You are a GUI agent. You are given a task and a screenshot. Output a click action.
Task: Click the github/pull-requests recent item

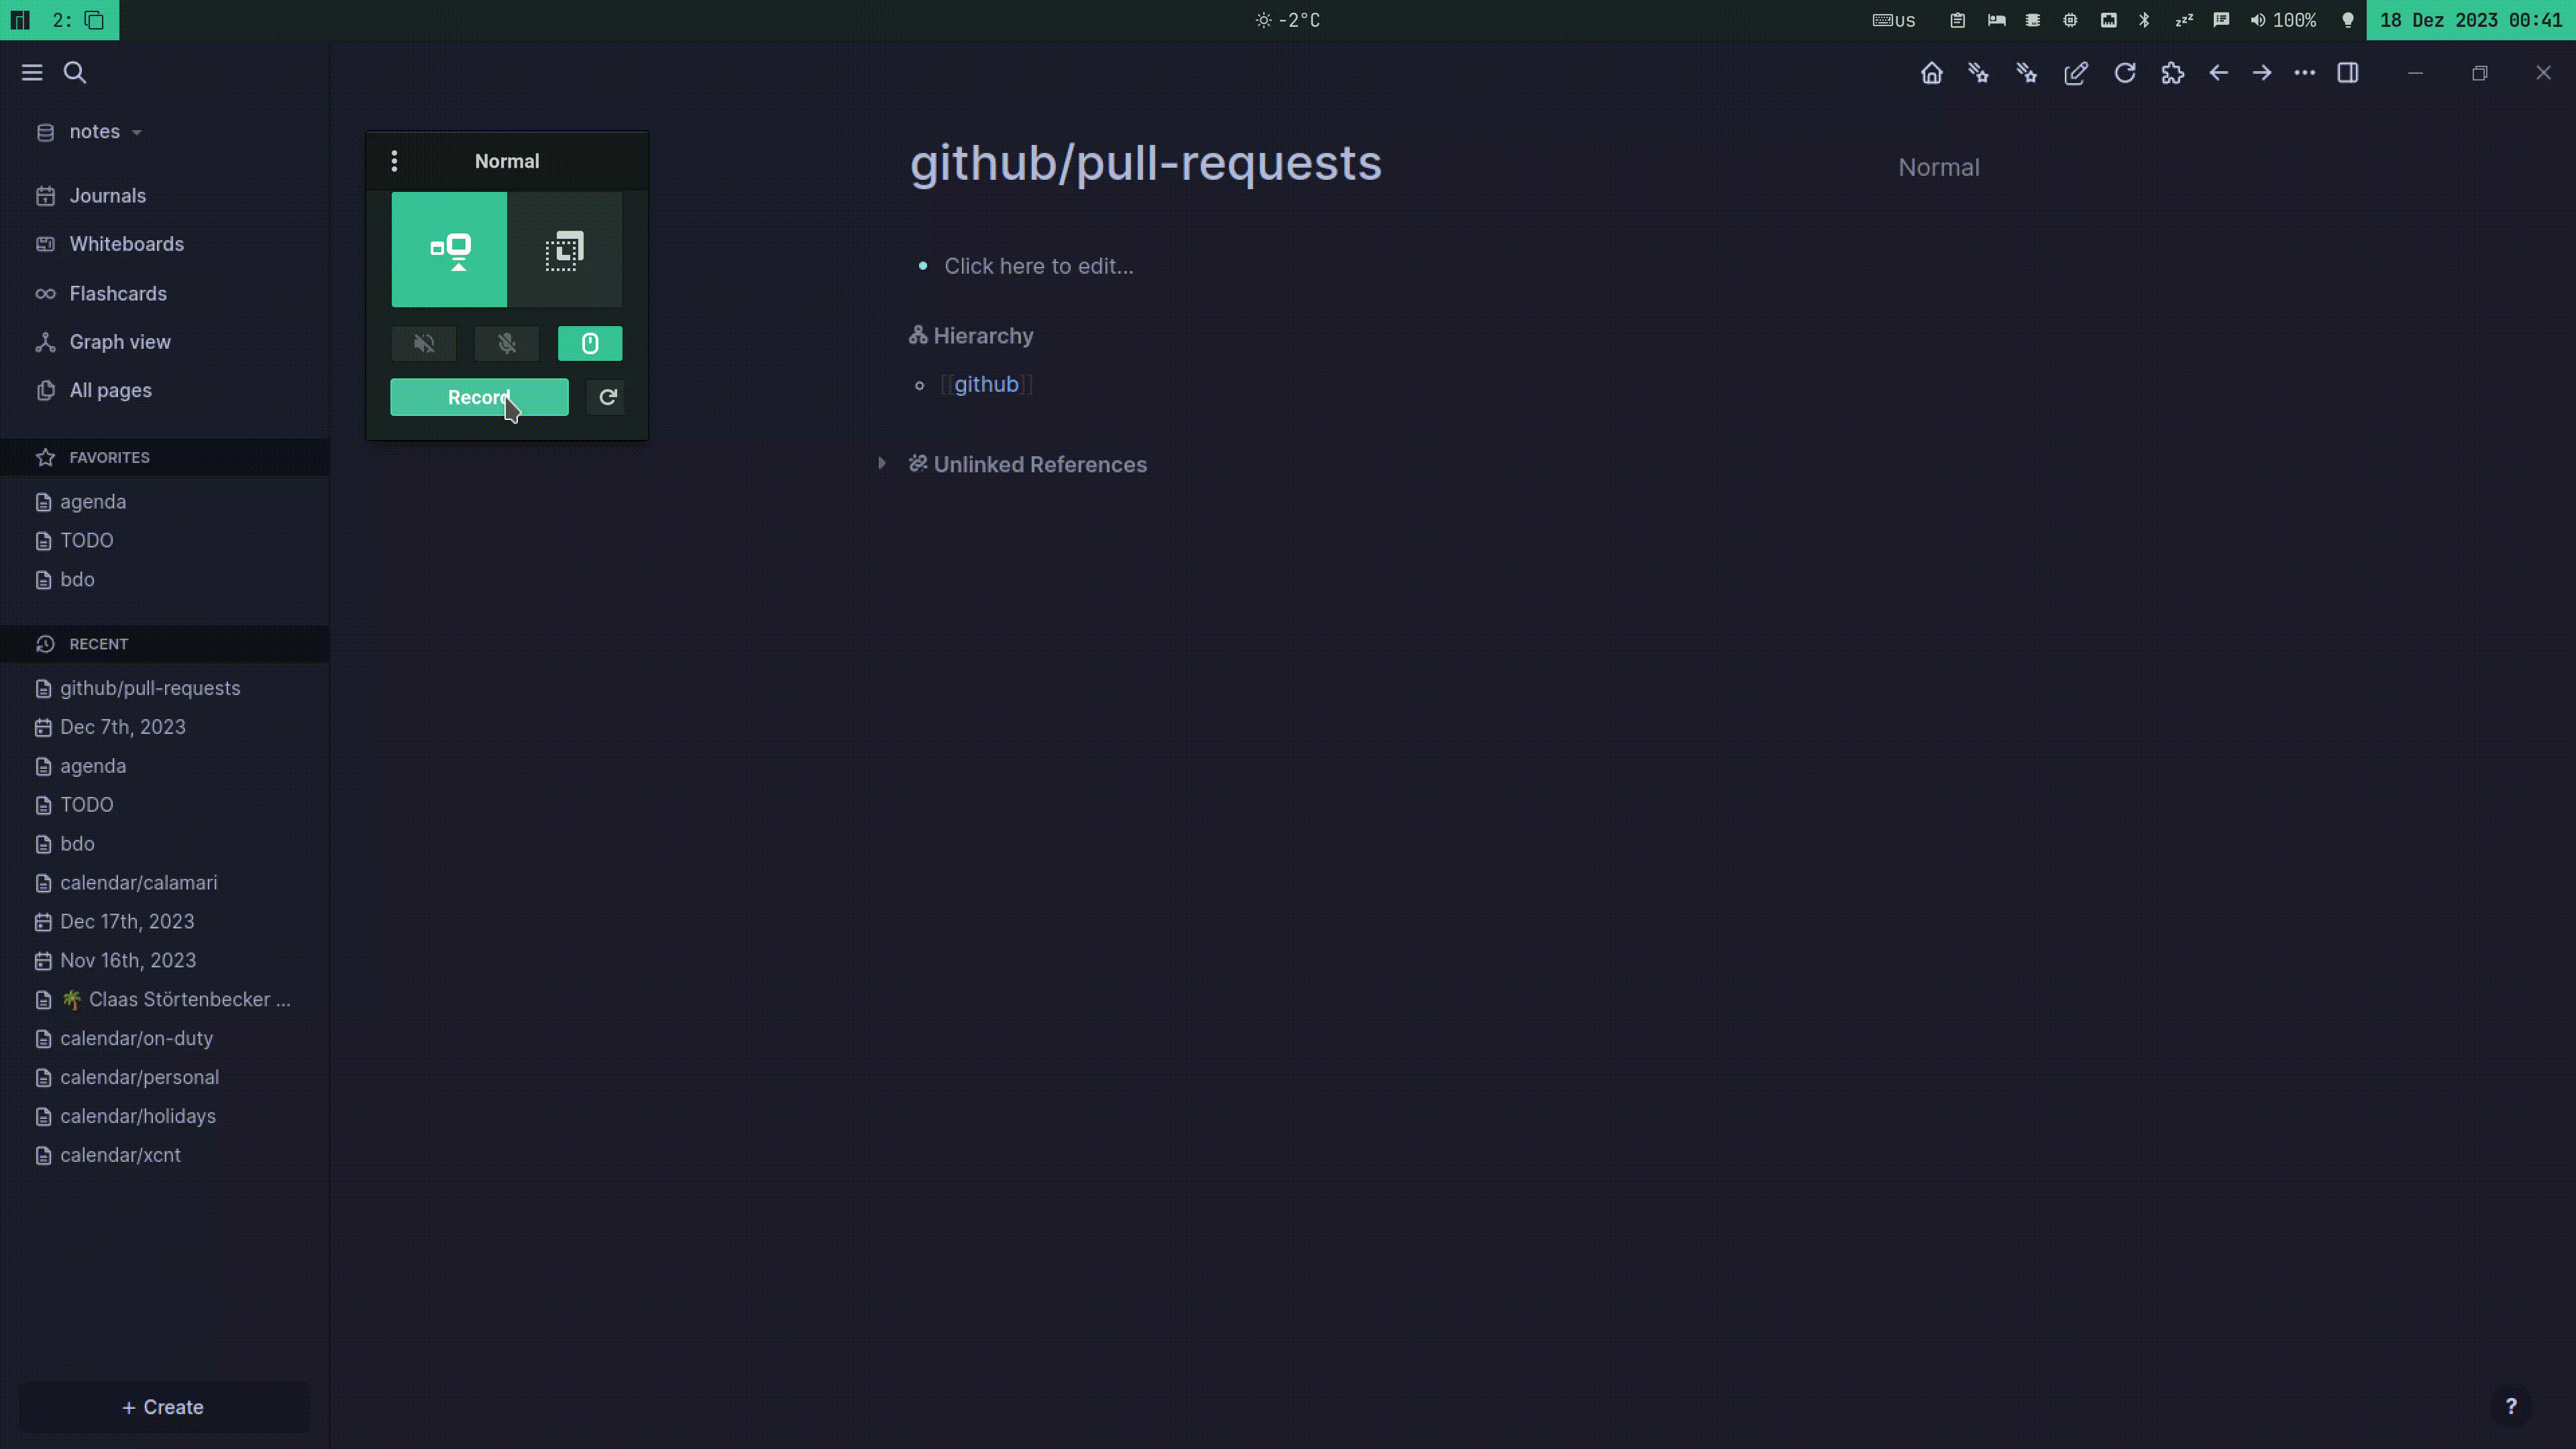[150, 686]
